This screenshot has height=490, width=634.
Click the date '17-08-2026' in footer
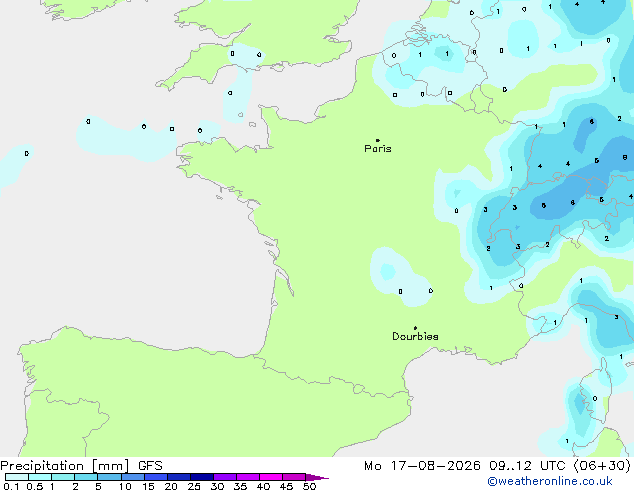click(x=435, y=466)
